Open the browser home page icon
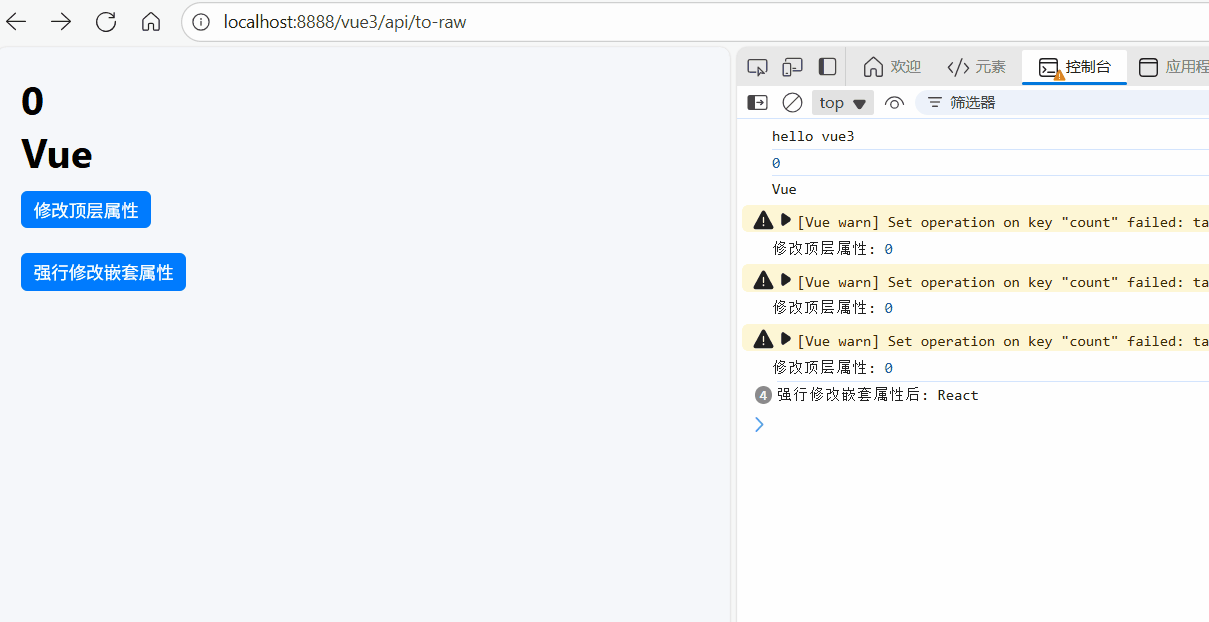The width and height of the screenshot is (1209, 622). click(x=151, y=22)
